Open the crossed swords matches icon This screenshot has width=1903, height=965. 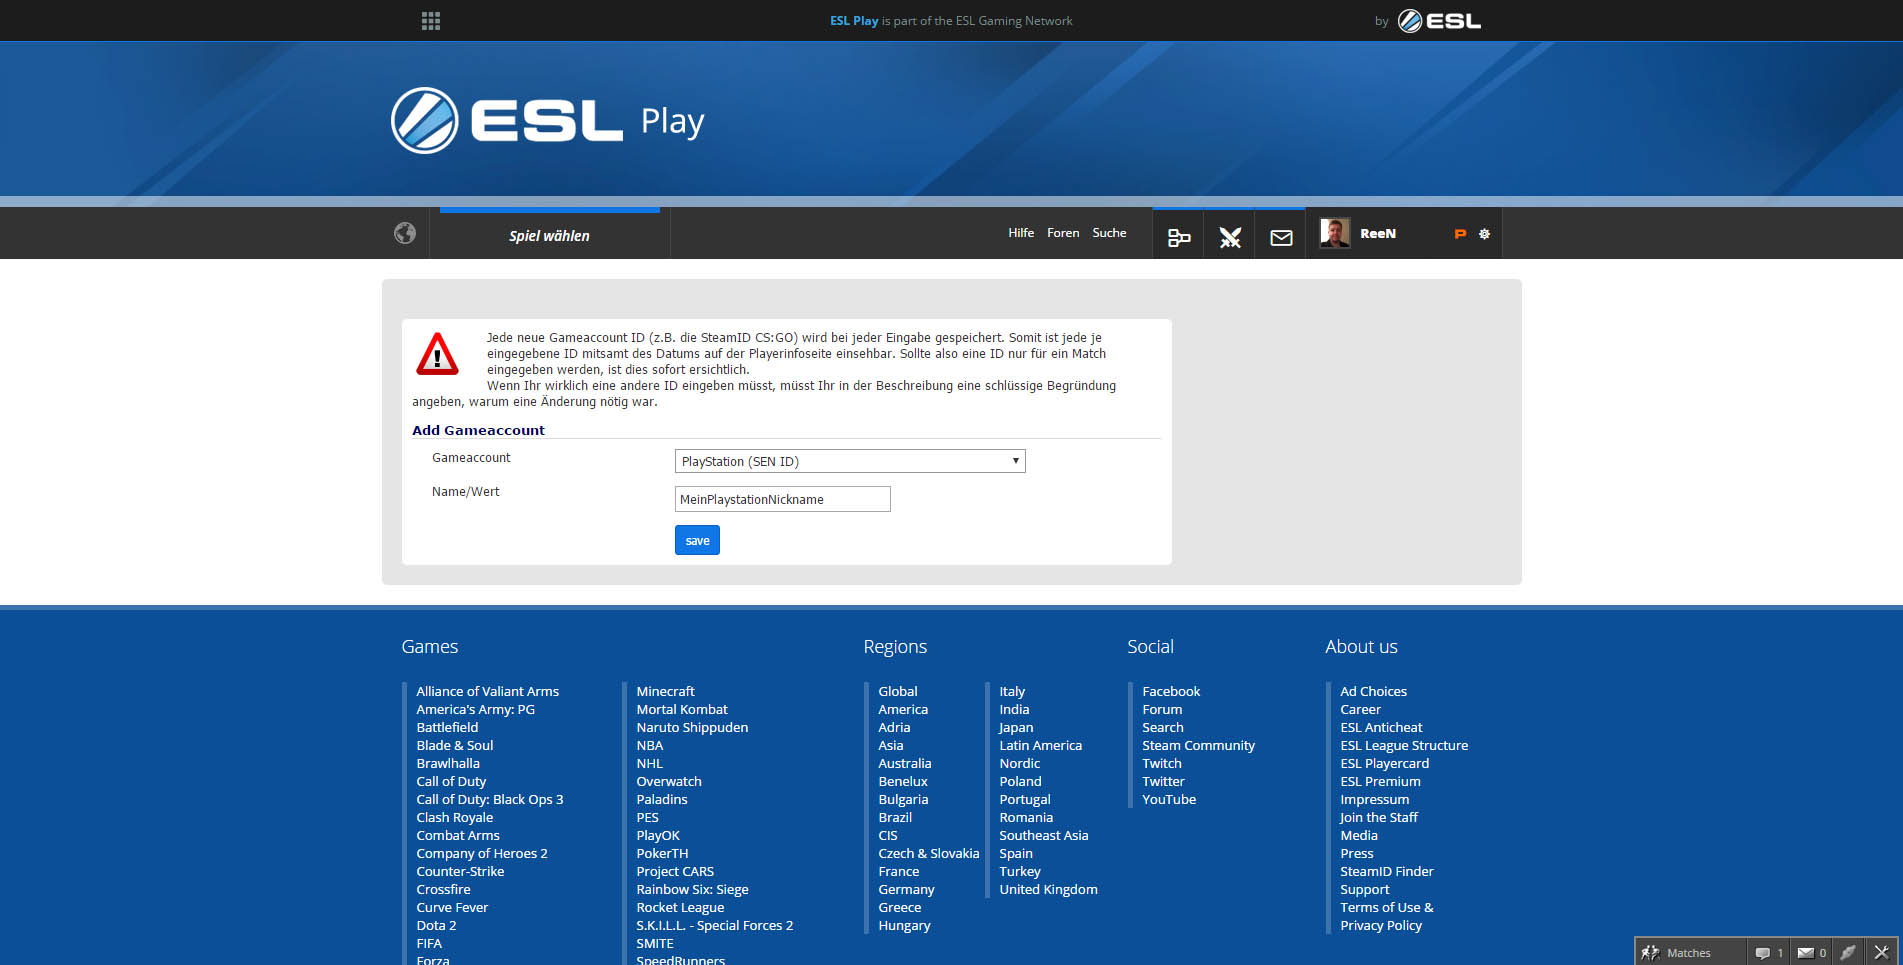click(1230, 237)
